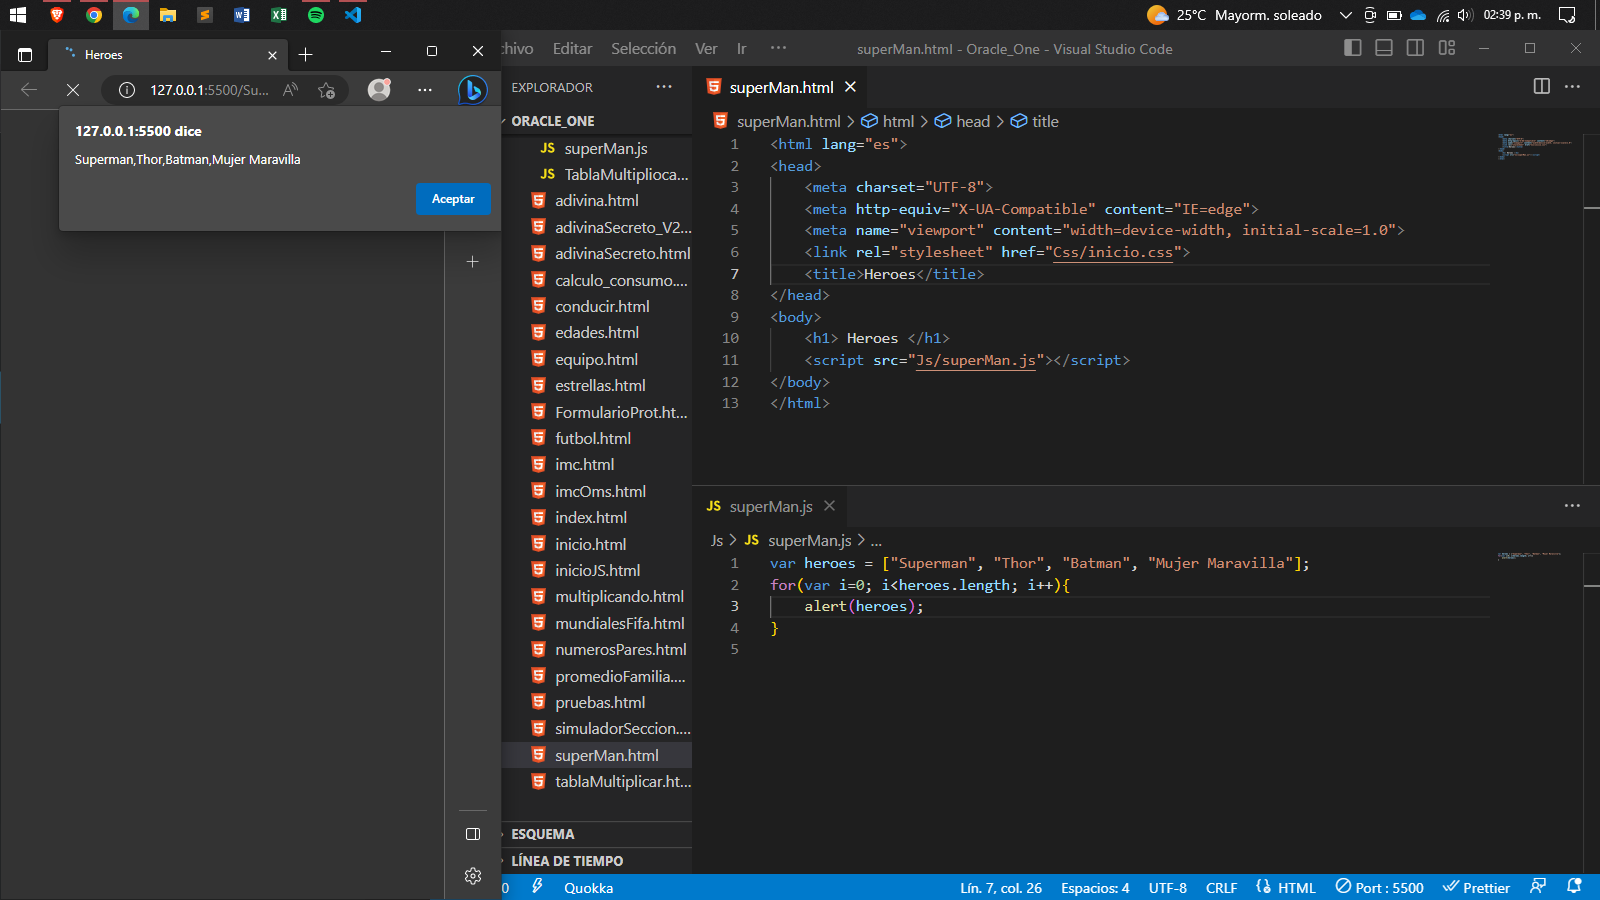Click the Aceptar button in the alert
The image size is (1600, 900).
[453, 199]
